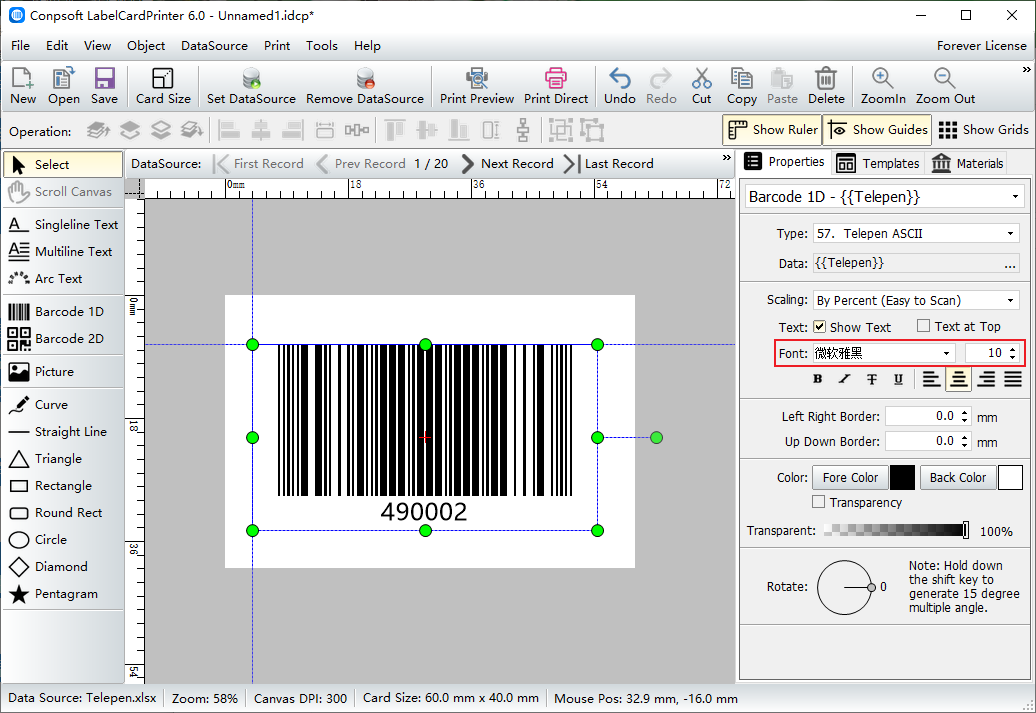Delete the selected object
This screenshot has width=1036, height=713.
(826, 86)
